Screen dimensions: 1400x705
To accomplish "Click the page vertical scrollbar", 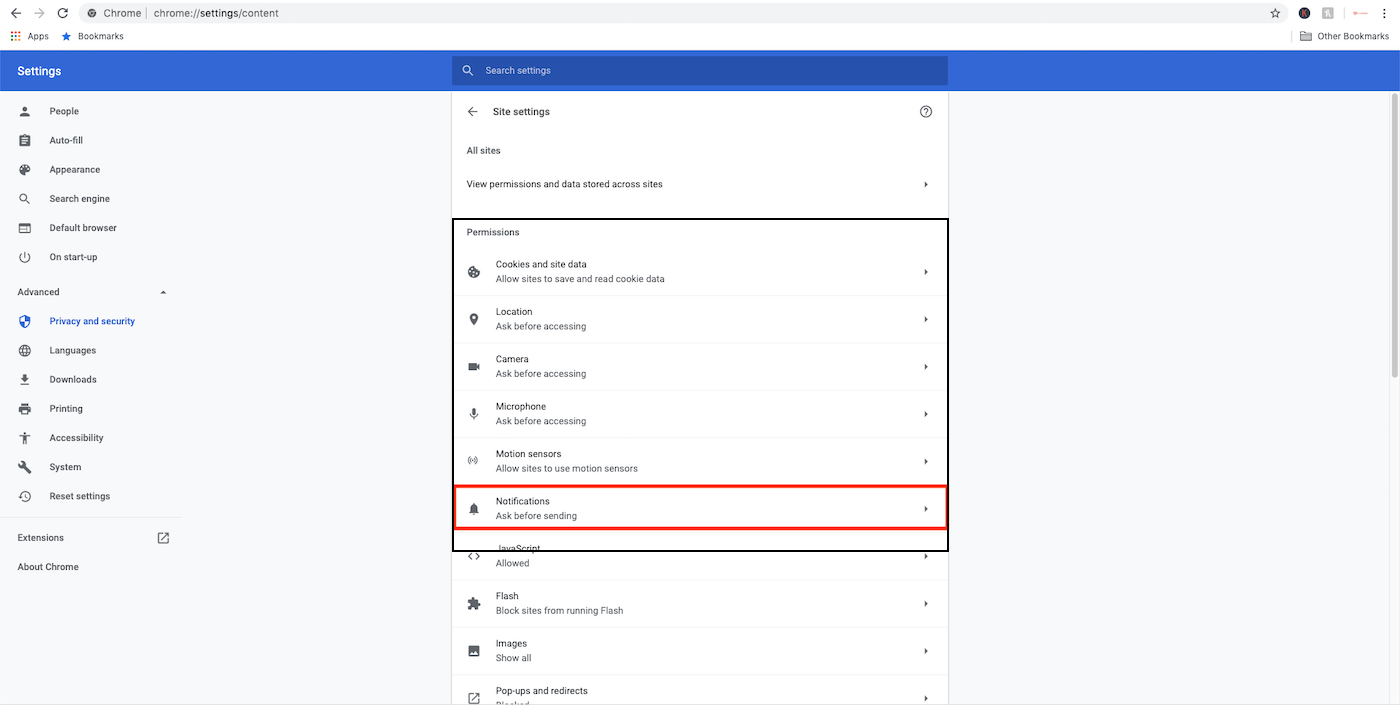I will point(1394,235).
